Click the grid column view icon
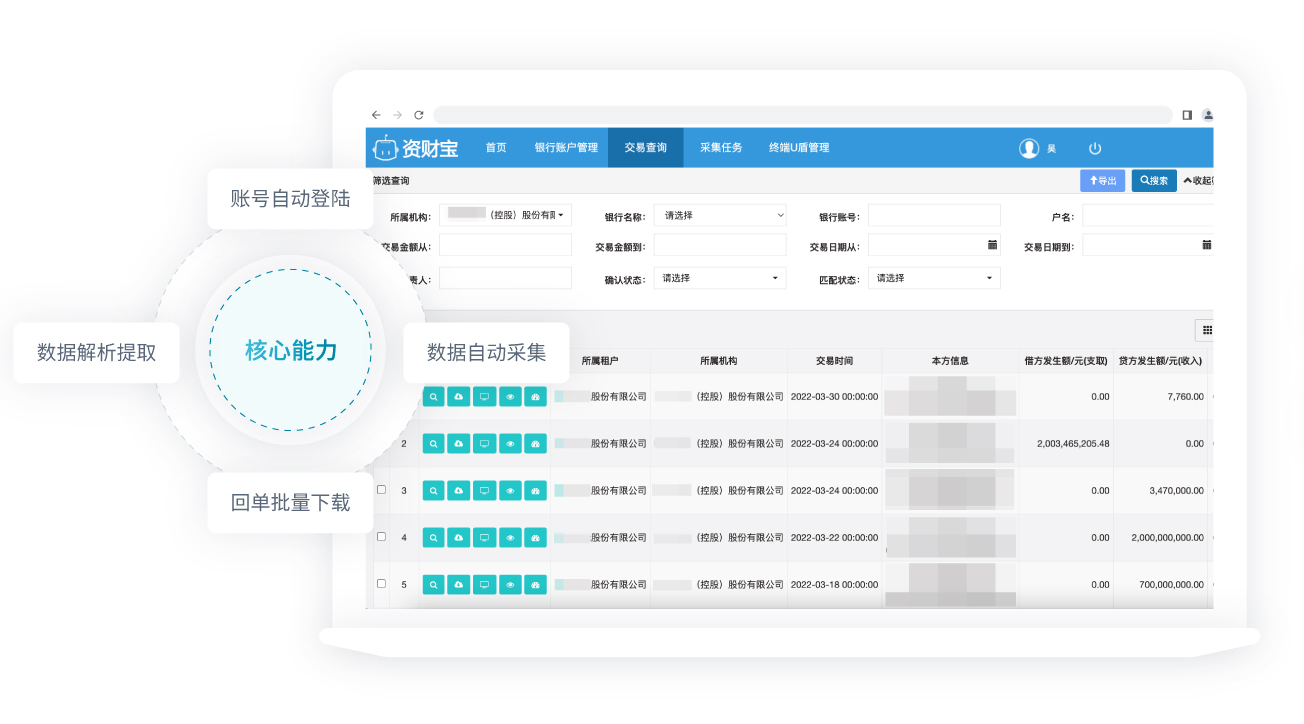This screenshot has height=724, width=1304. point(1207,330)
